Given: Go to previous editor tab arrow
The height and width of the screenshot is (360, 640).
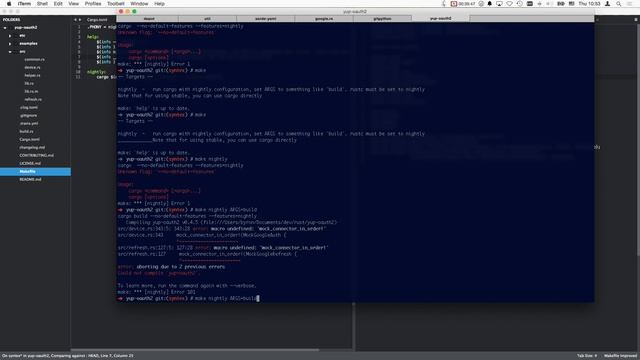Looking at the screenshot, I should [75, 20].
